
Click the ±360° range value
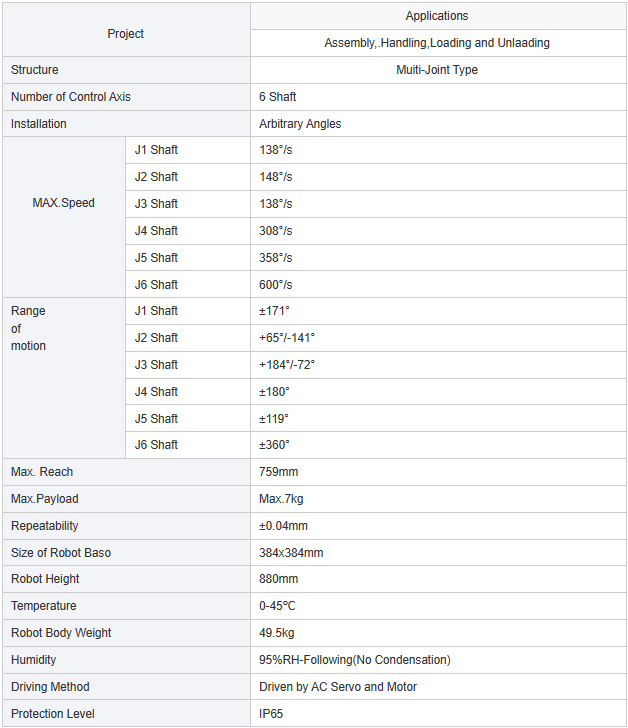point(274,445)
